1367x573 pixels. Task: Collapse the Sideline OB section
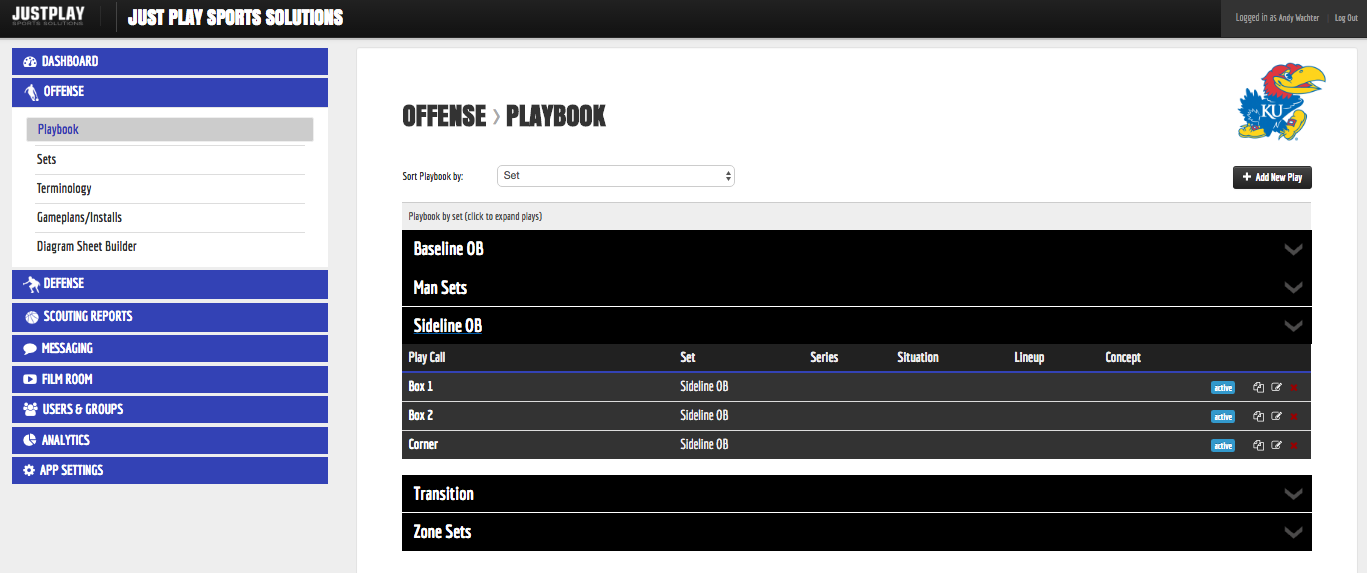tap(855, 326)
